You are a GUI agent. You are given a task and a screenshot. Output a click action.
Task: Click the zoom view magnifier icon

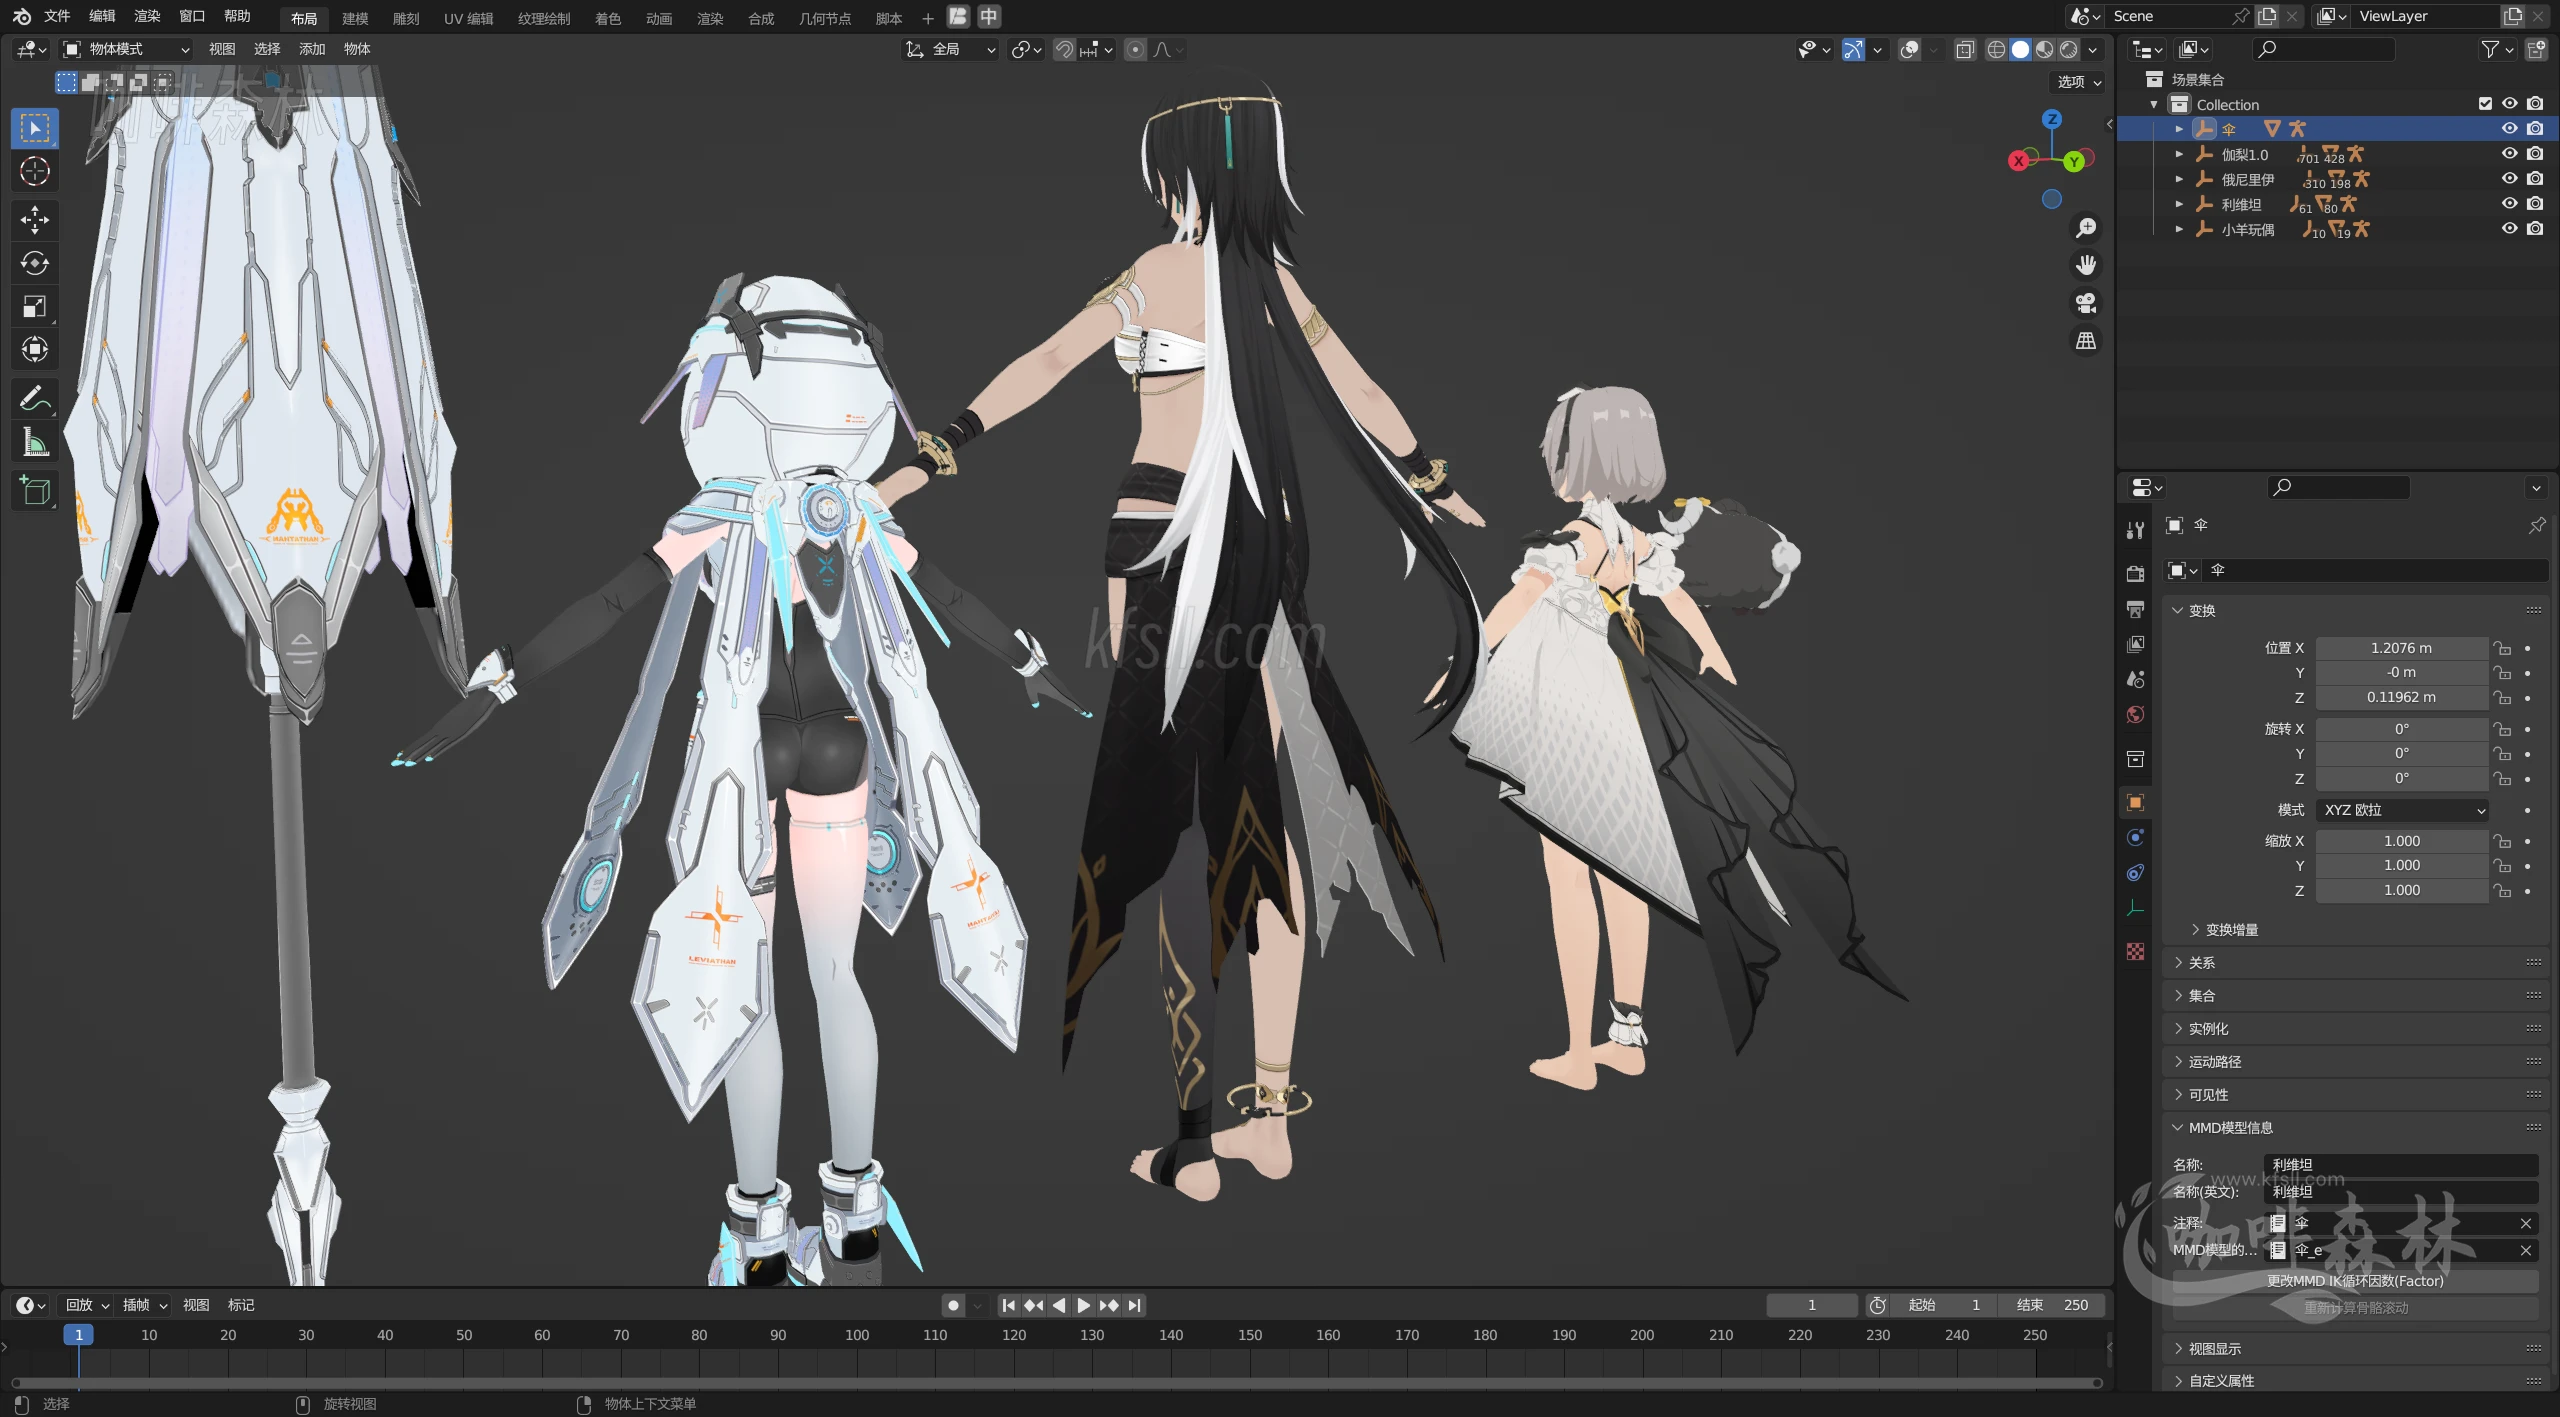(x=2086, y=228)
